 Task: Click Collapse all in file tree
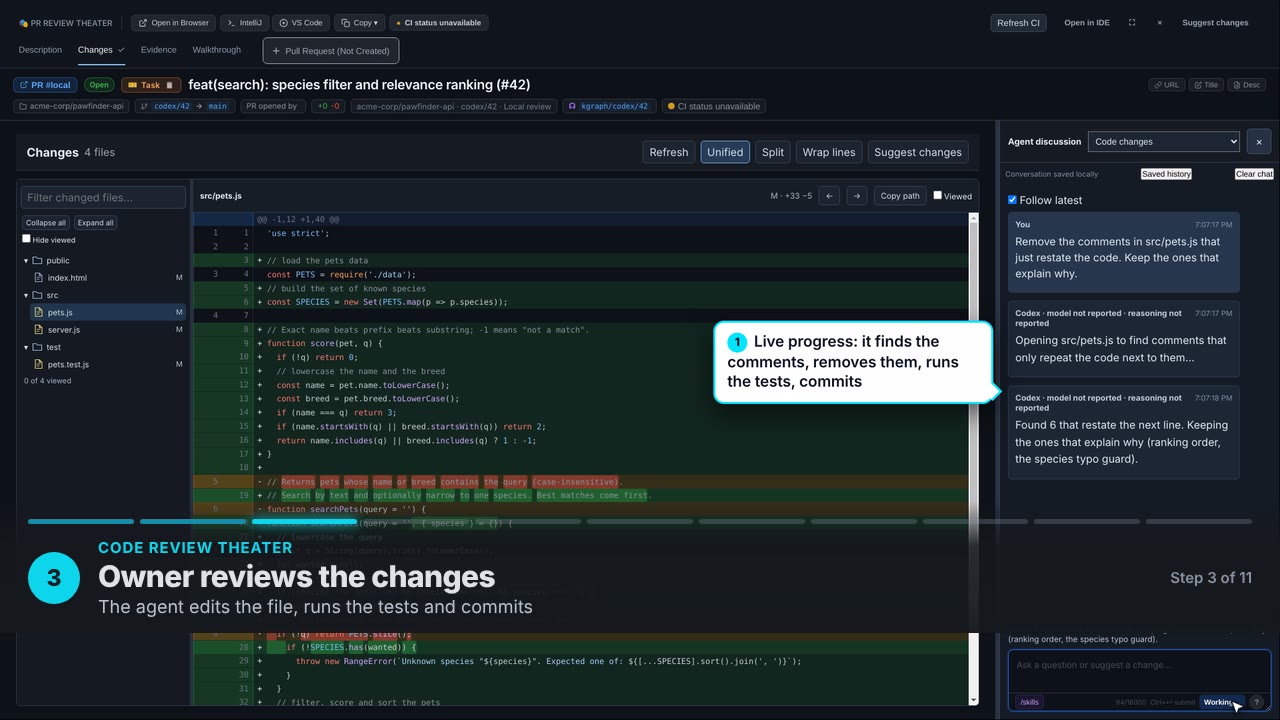pyautogui.click(x=46, y=223)
